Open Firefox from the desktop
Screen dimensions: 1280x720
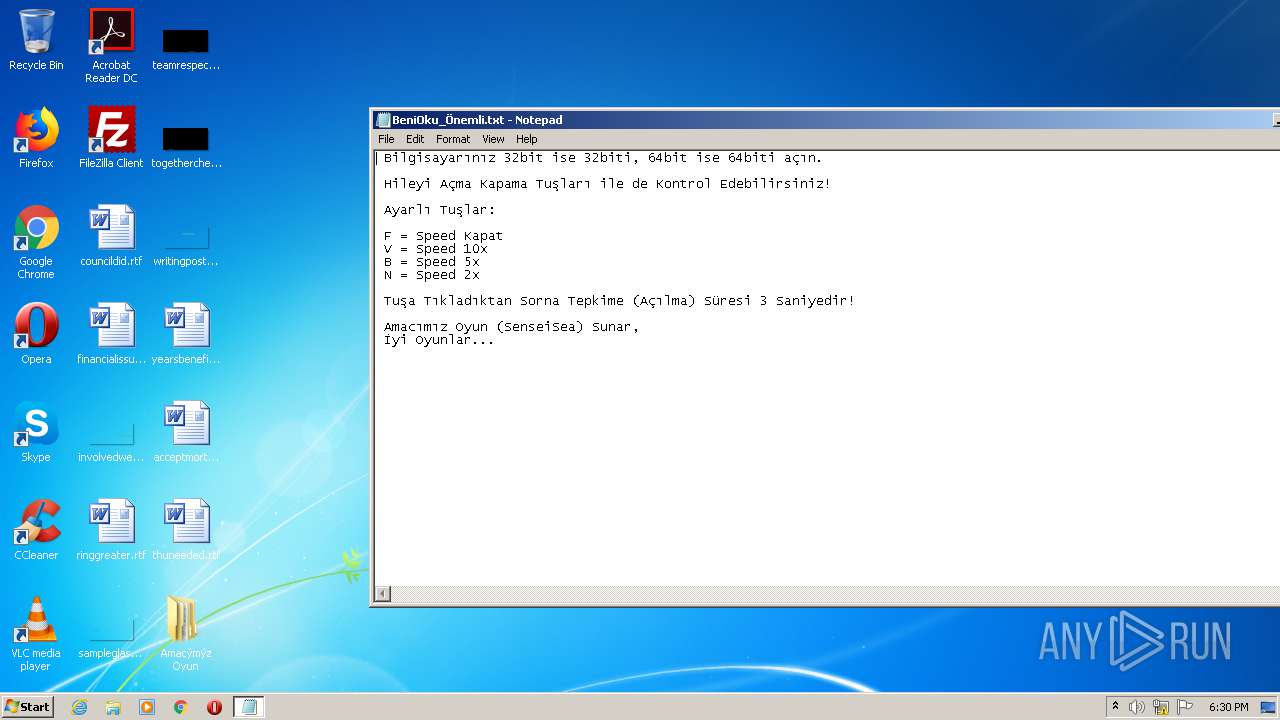[36, 138]
